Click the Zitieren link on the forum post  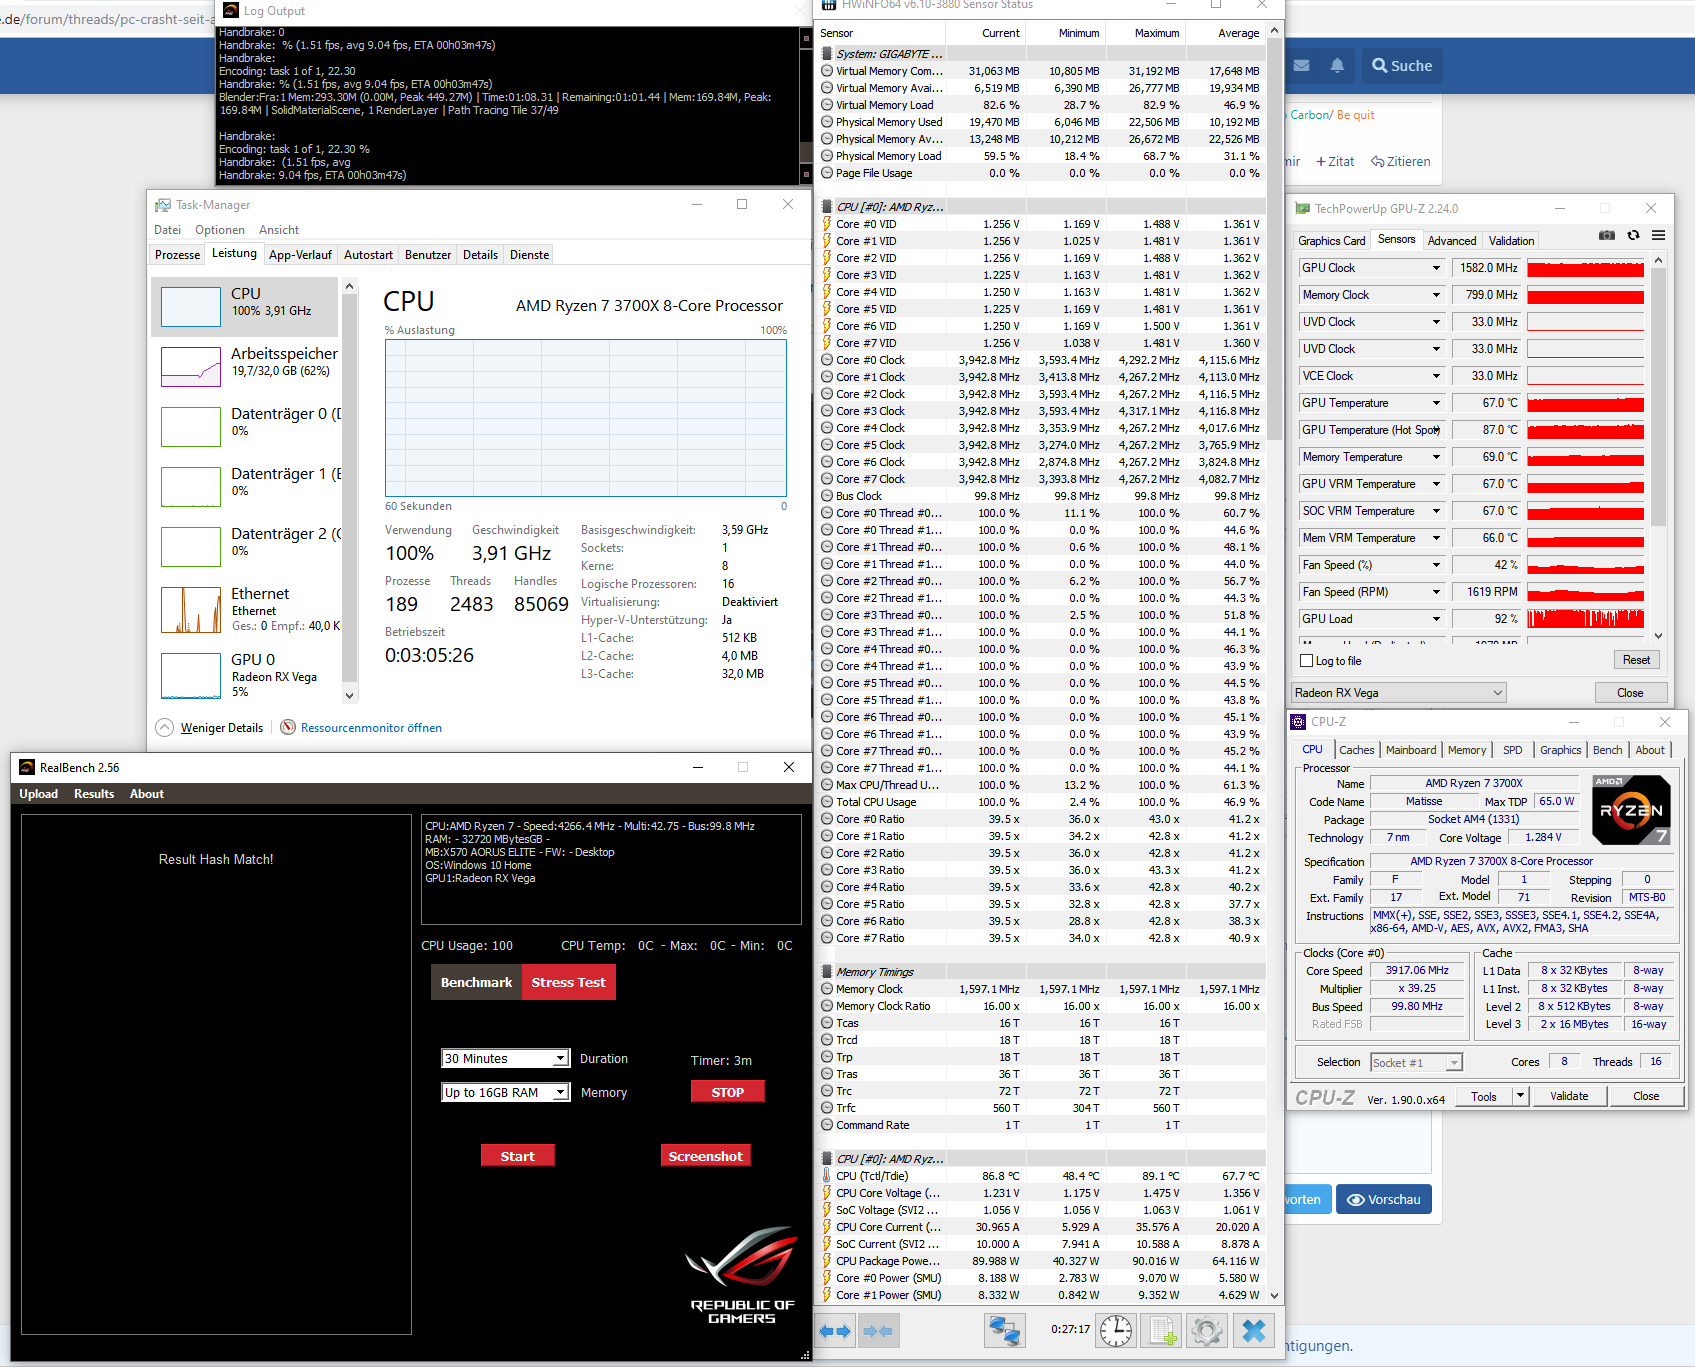tap(1400, 162)
